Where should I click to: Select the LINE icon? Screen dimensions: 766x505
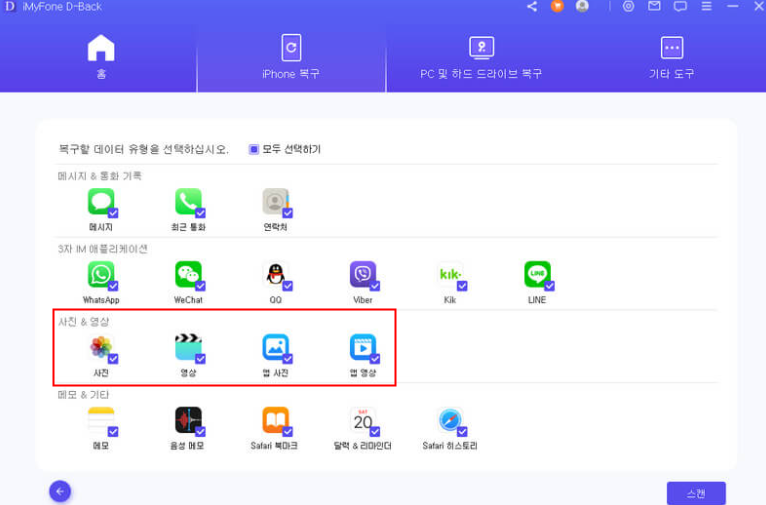537,274
